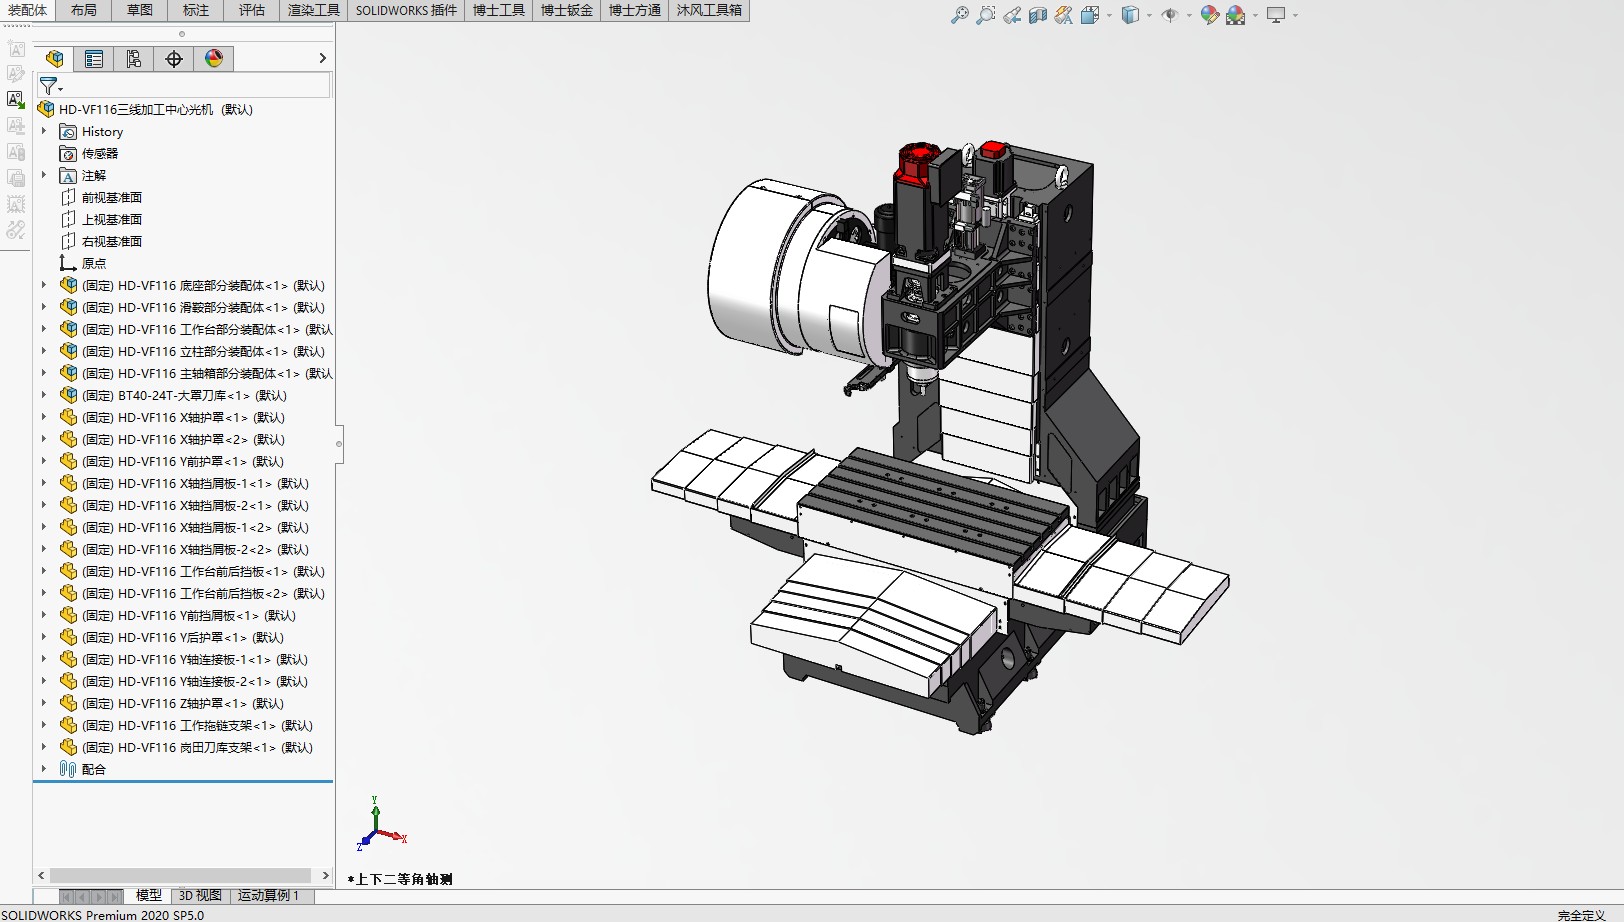Expand the 滑鞍部分装配体 subassembly

click(x=43, y=307)
